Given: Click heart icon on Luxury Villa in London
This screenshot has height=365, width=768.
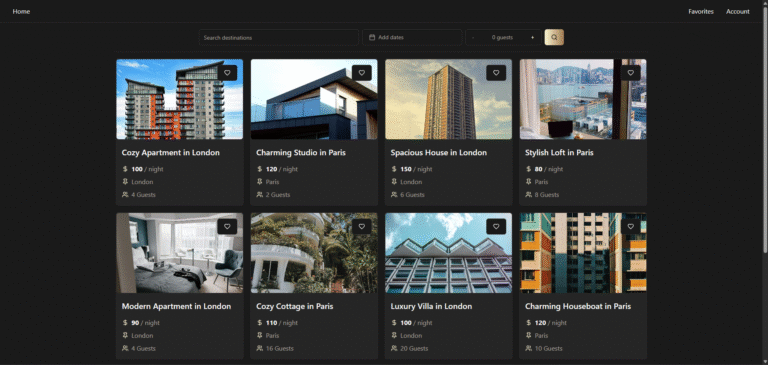Looking at the screenshot, I should (496, 226).
